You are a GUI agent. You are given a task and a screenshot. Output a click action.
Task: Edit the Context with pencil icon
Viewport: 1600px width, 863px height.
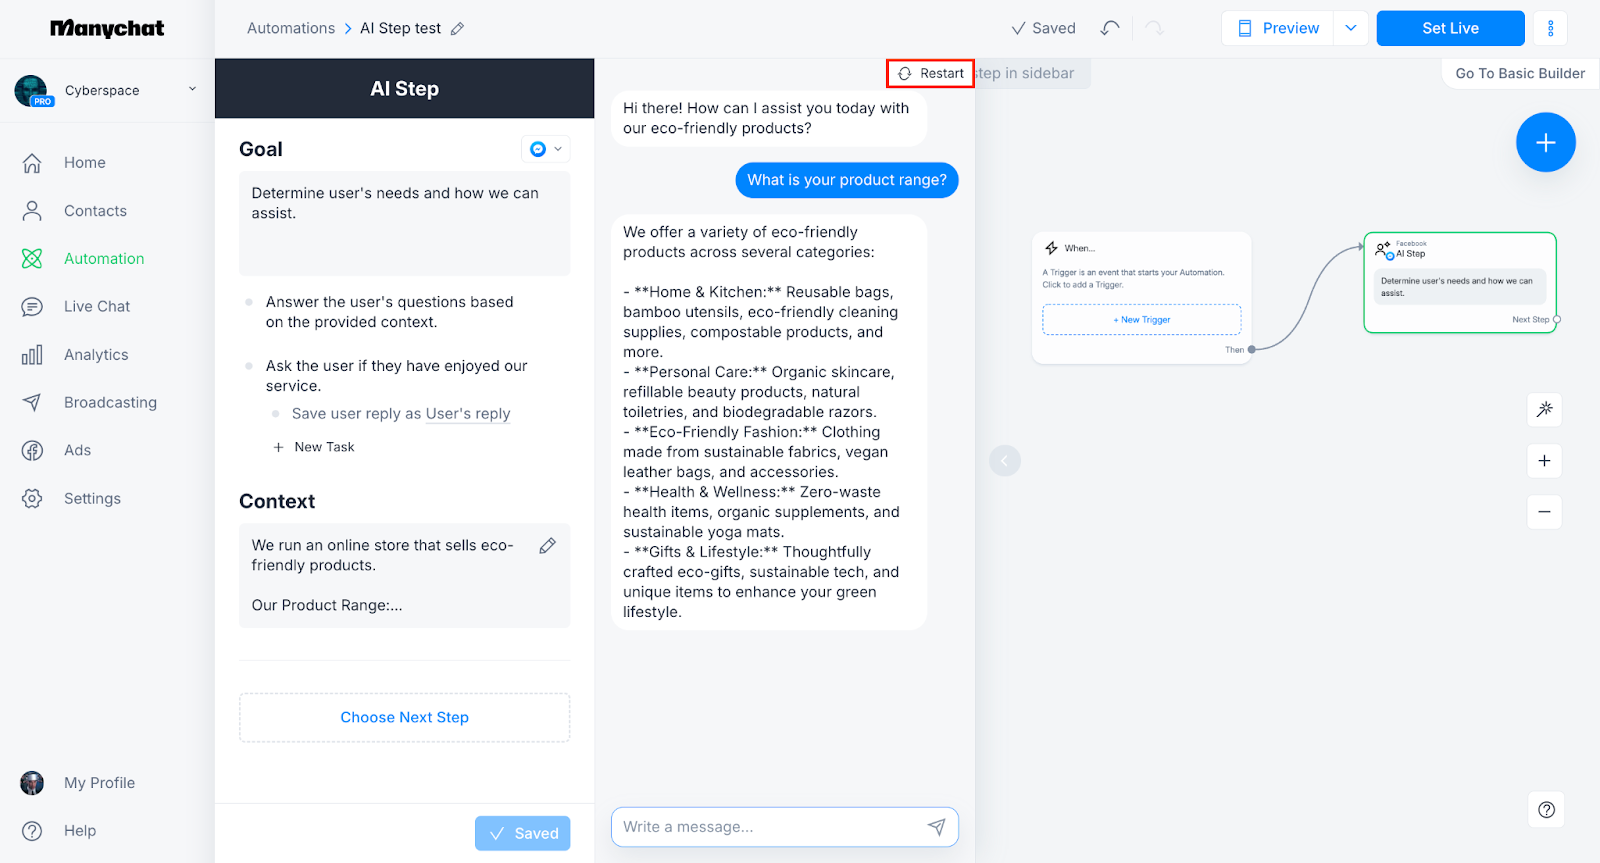pyautogui.click(x=547, y=546)
